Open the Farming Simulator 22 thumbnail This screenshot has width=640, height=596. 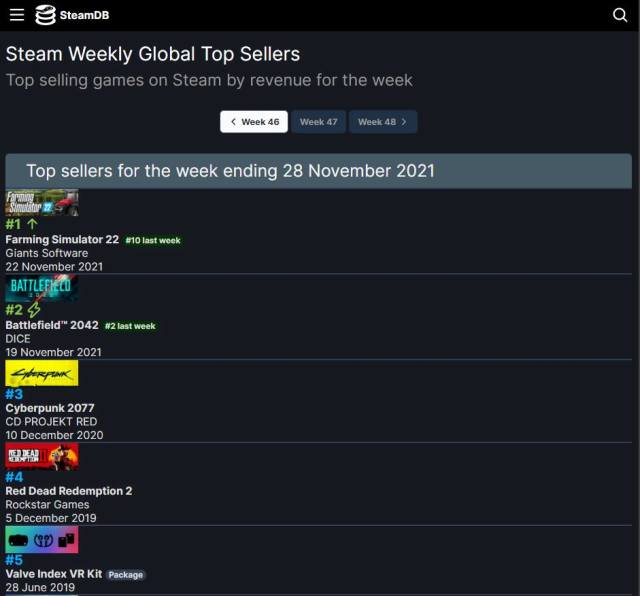pyautogui.click(x=42, y=203)
